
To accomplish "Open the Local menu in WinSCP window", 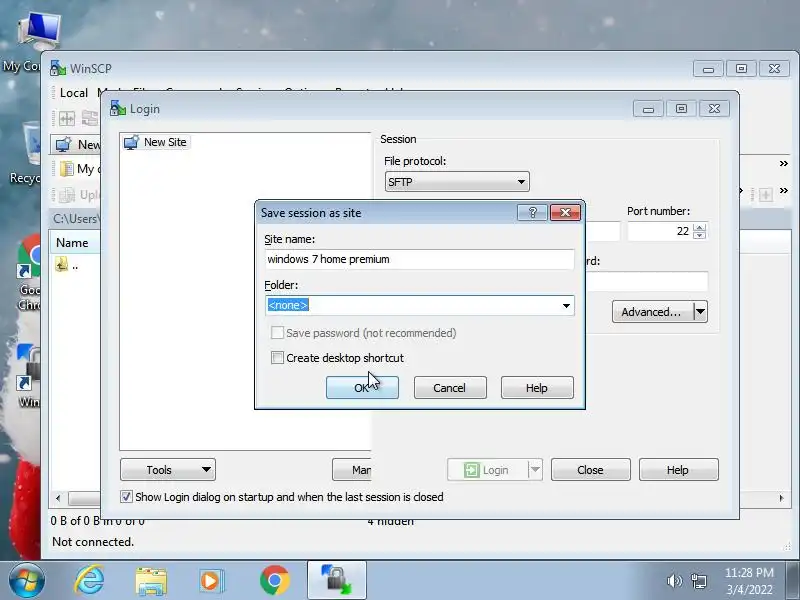I will pyautogui.click(x=74, y=93).
